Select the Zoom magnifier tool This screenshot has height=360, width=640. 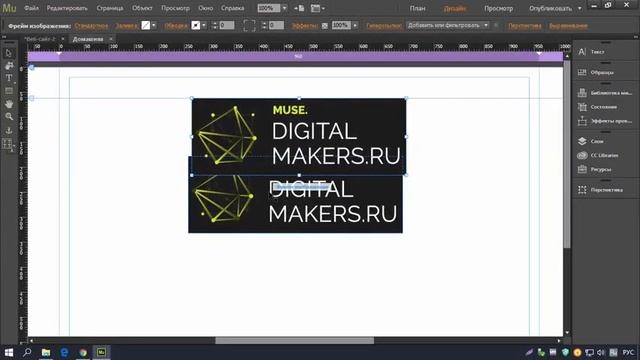click(9, 117)
